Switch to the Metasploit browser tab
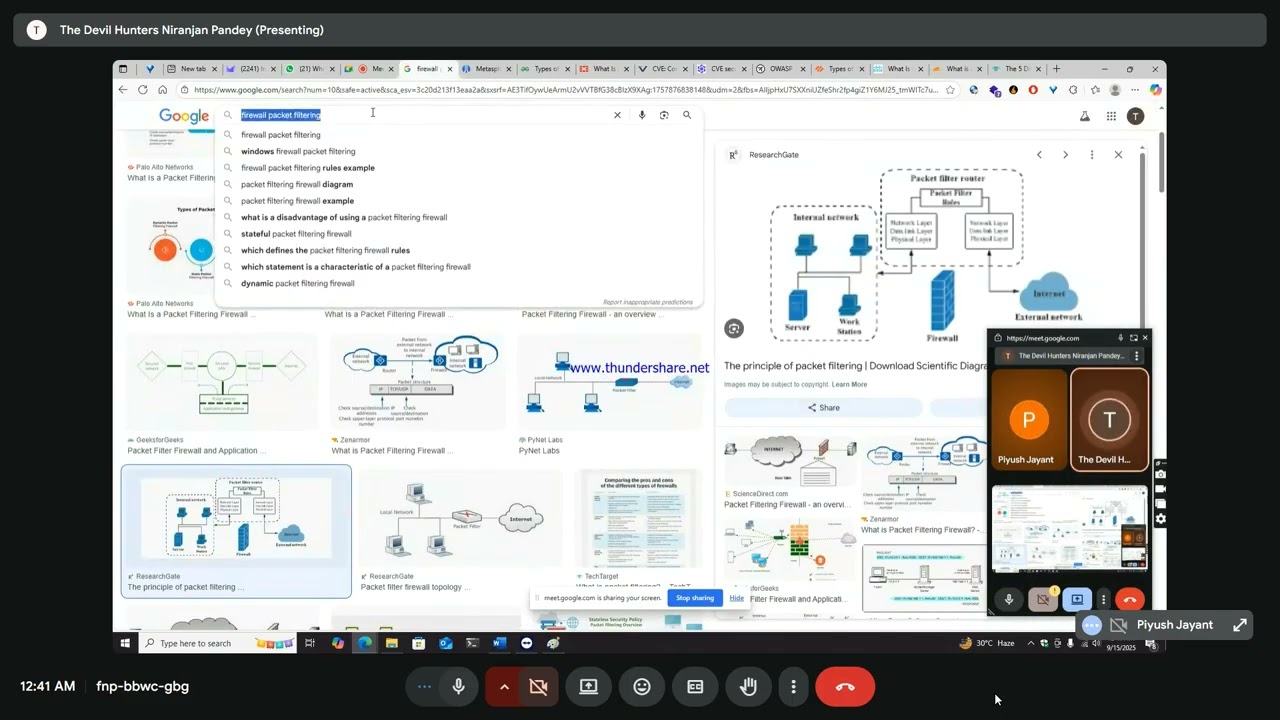Screen dimensions: 1280x720 pyautogui.click(x=486, y=69)
